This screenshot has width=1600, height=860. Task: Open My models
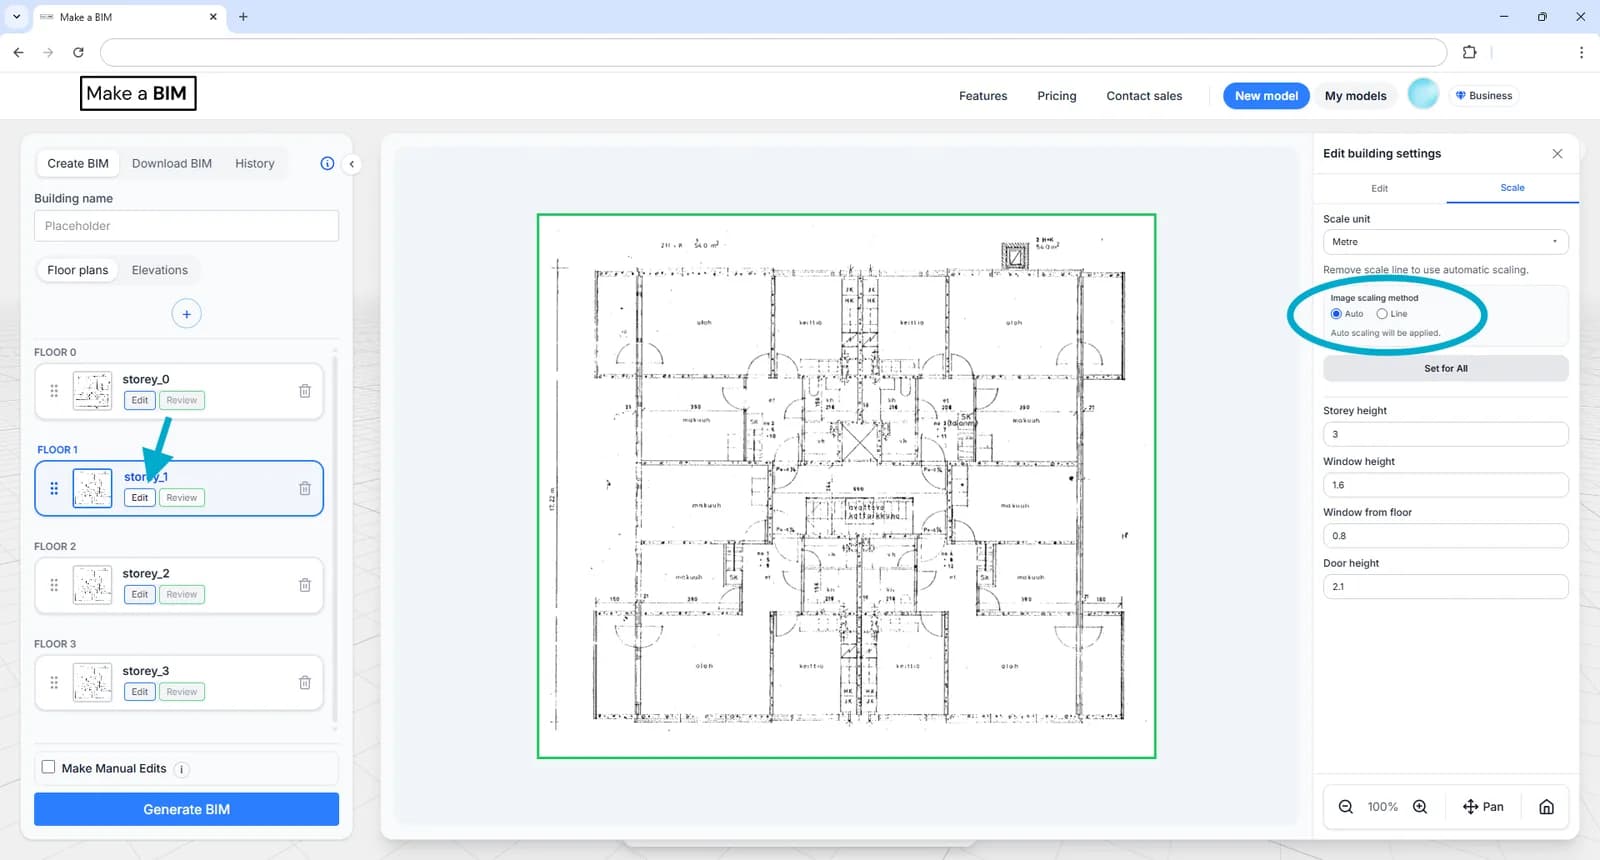pyautogui.click(x=1355, y=96)
